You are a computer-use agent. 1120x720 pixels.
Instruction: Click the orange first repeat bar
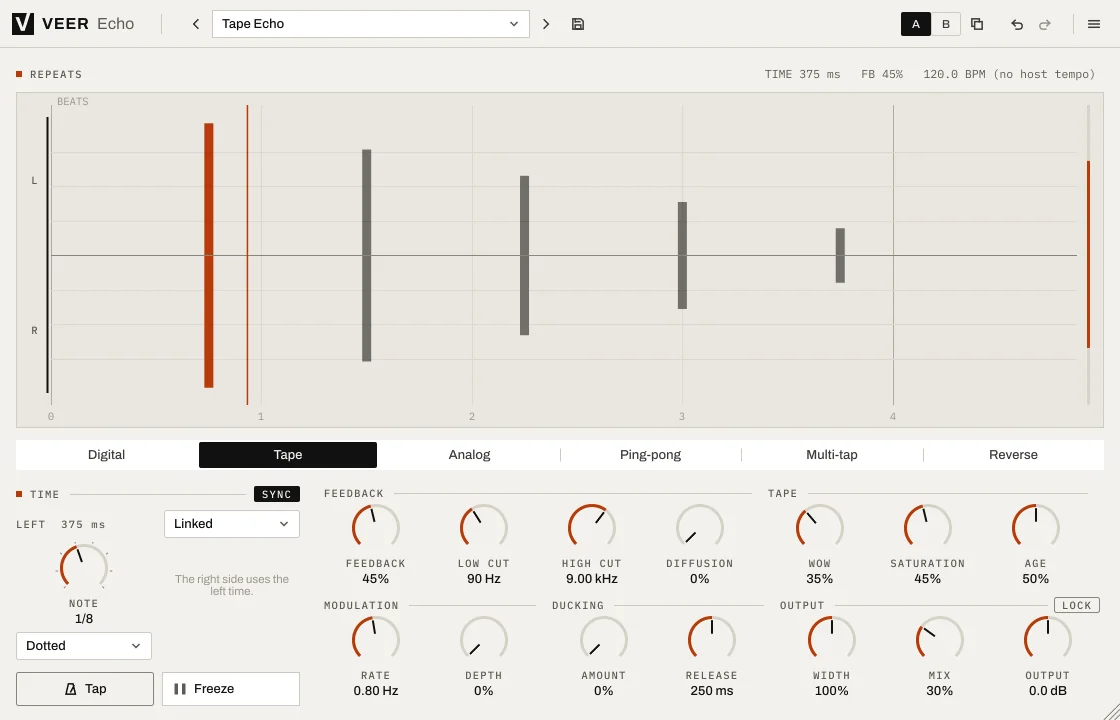209,256
